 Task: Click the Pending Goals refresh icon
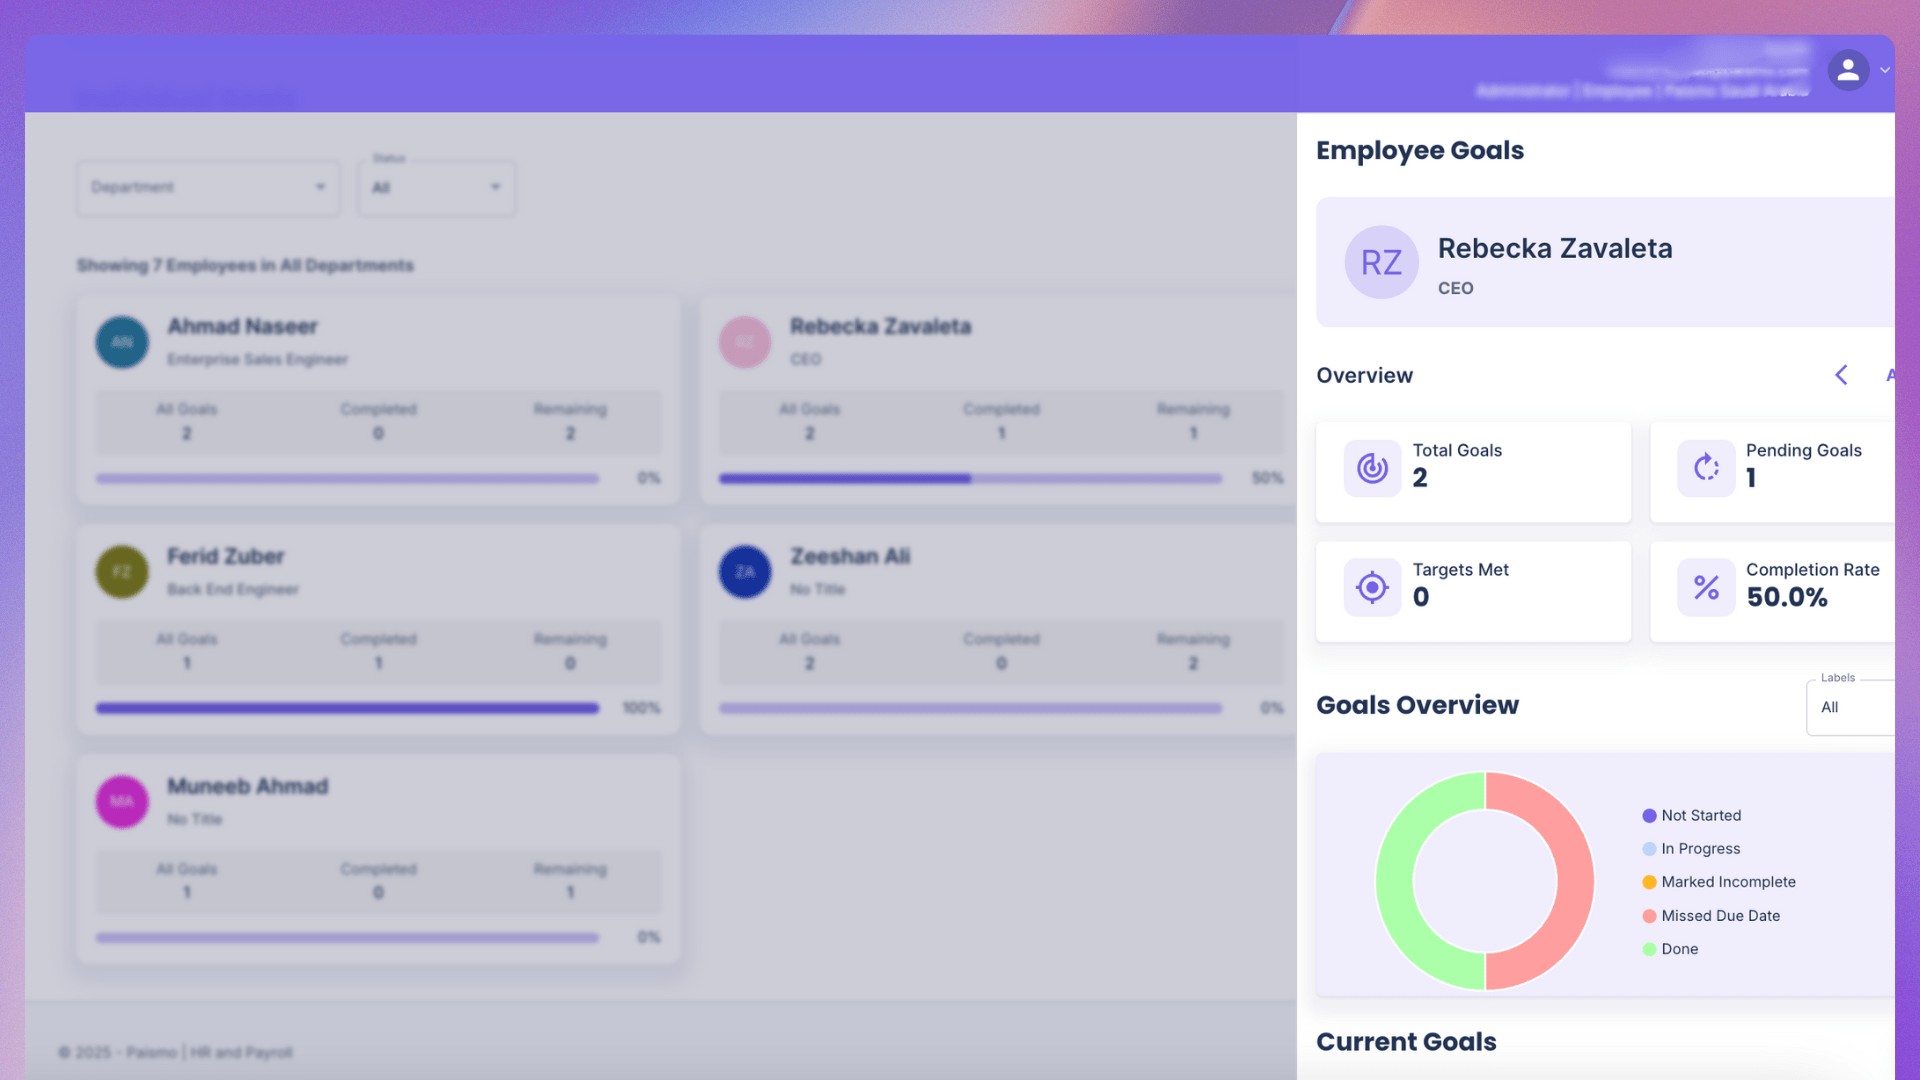pos(1706,467)
